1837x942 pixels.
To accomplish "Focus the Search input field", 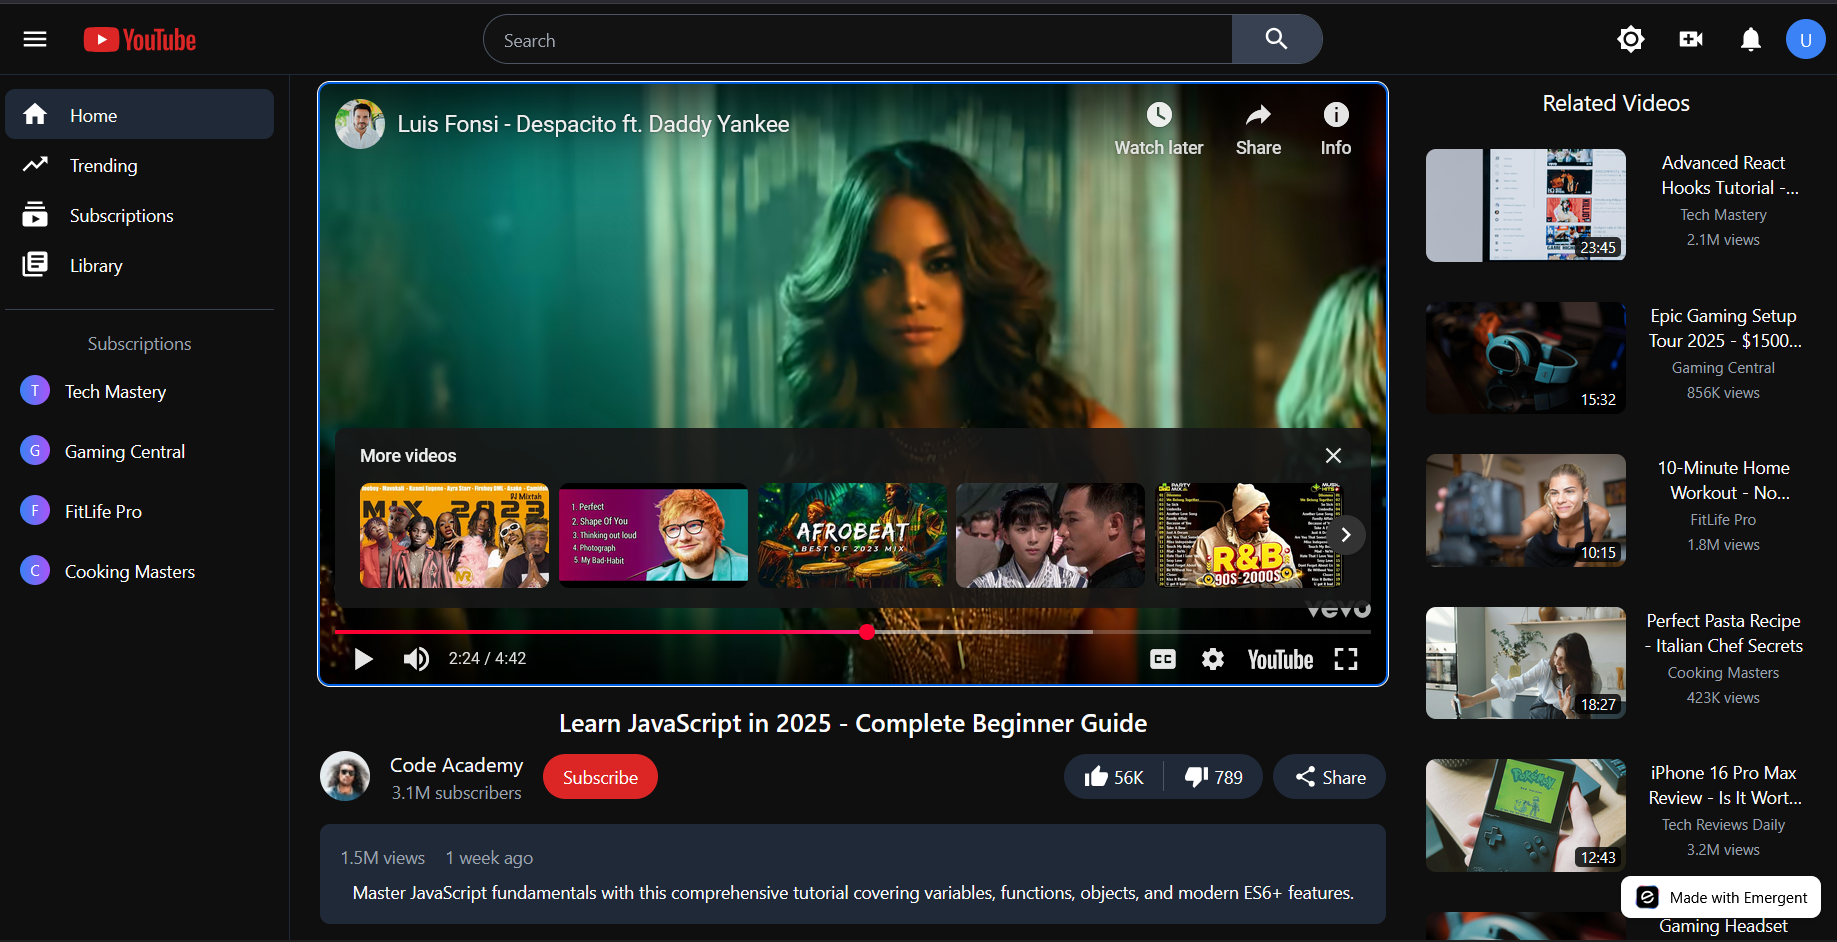I will (858, 39).
